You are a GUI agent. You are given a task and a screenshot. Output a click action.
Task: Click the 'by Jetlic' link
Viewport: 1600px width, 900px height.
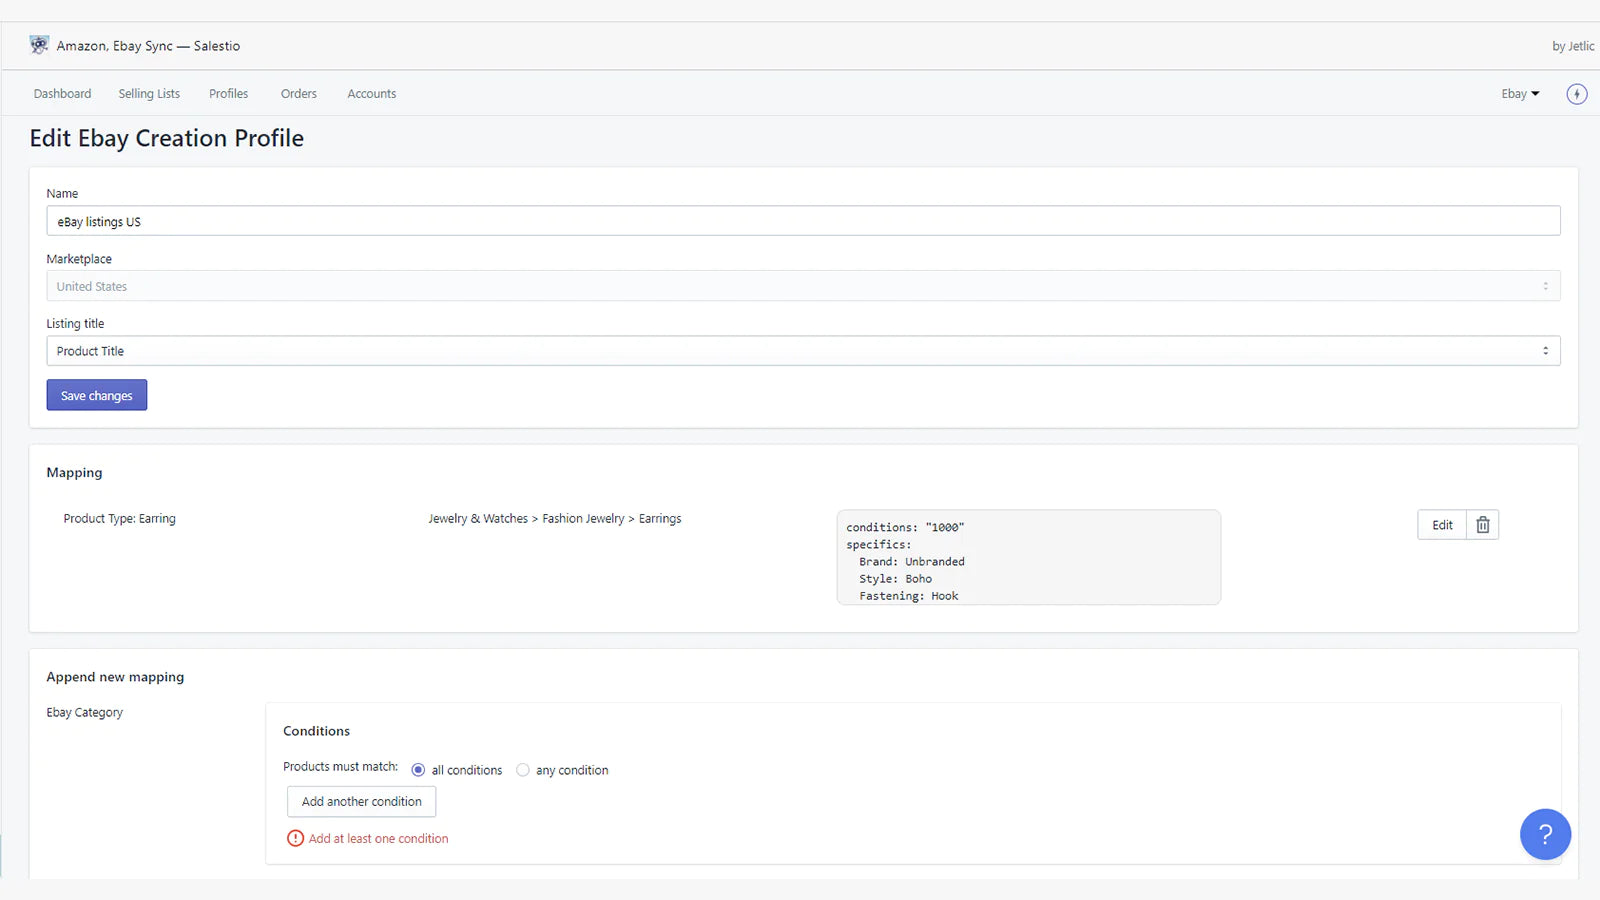[1571, 46]
